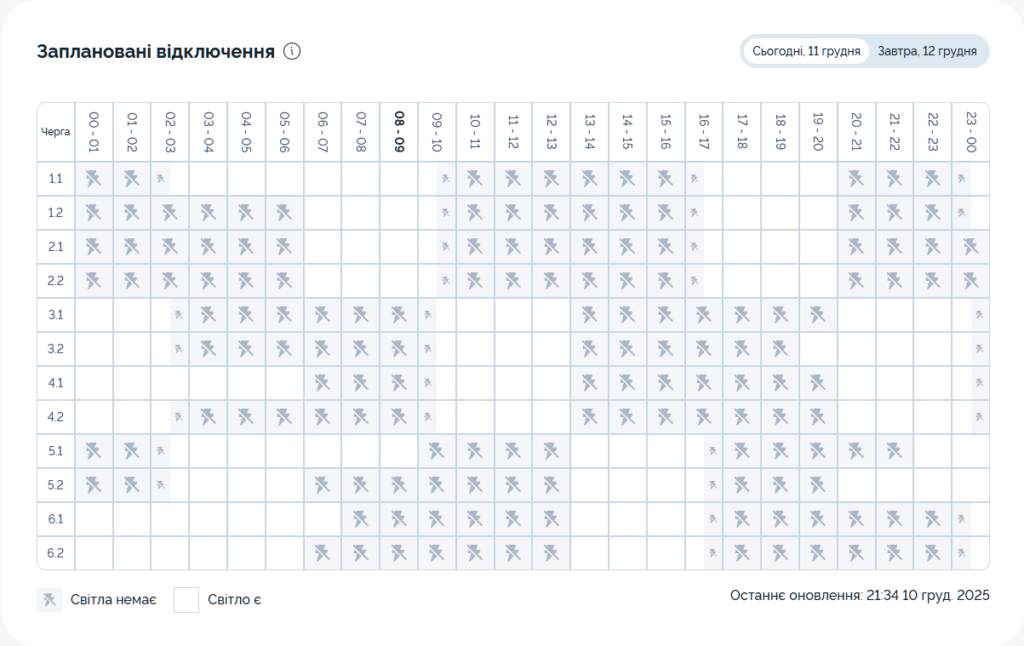Click the outage icon for queue 6.2 at 06-07

(x=323, y=553)
